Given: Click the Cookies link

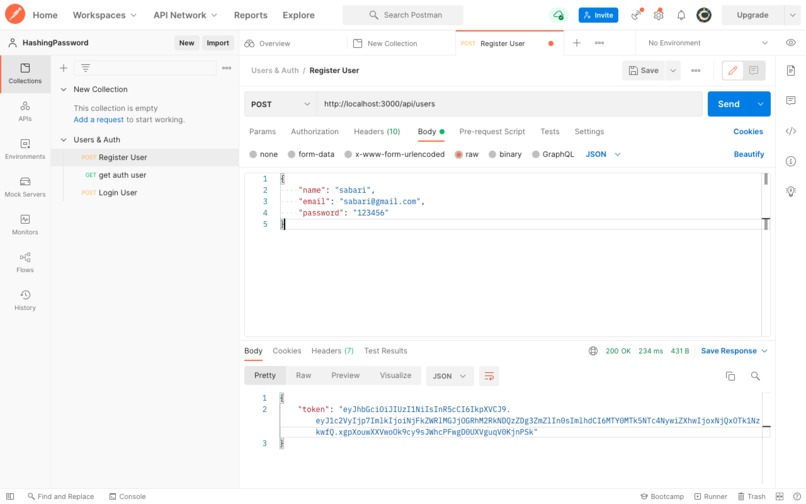Looking at the screenshot, I should tap(748, 132).
